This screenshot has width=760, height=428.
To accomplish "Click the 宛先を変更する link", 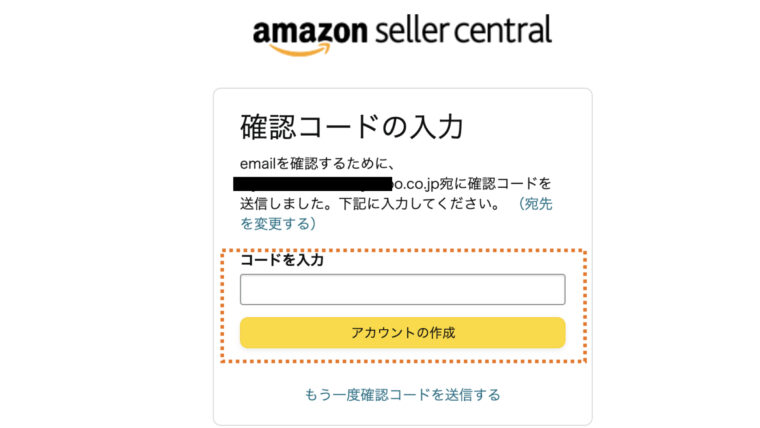I will [x=536, y=204].
